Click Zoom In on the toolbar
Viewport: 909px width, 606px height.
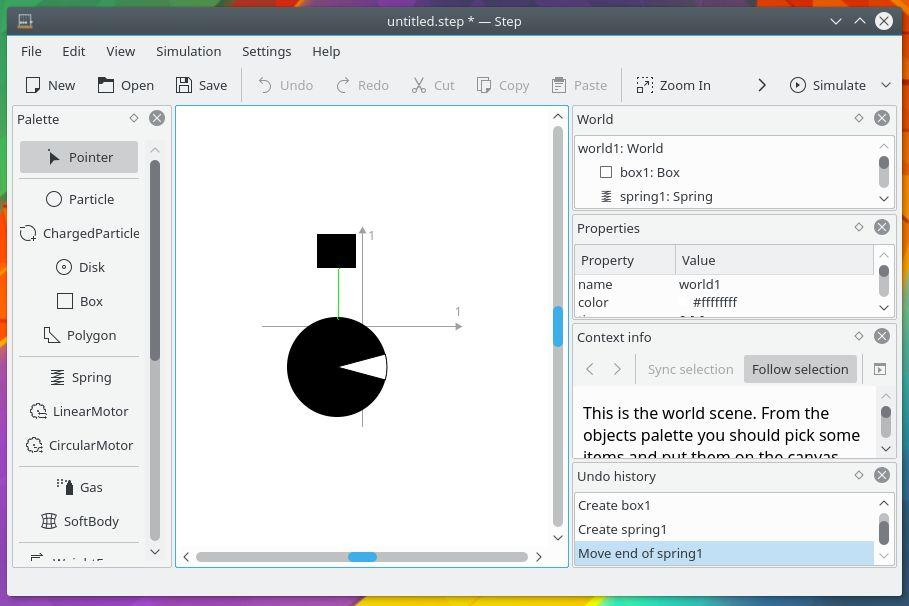click(673, 85)
